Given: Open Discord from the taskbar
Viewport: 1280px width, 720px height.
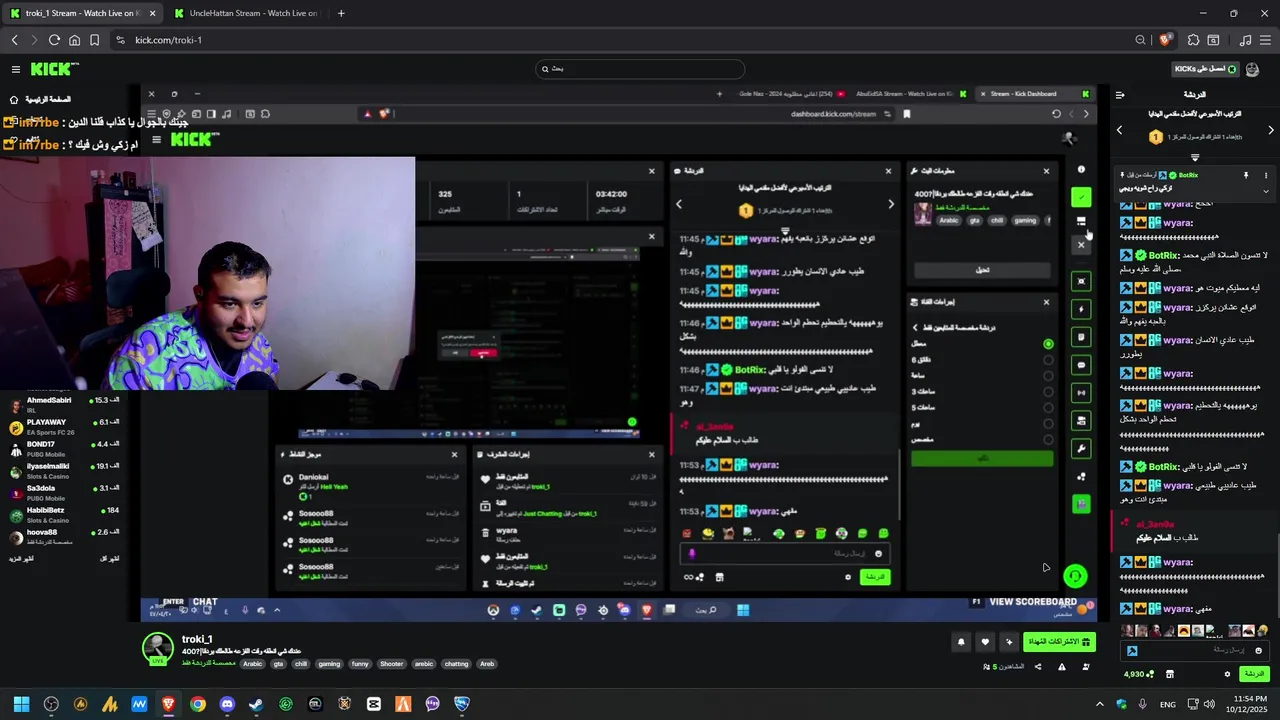Looking at the screenshot, I should pyautogui.click(x=227, y=704).
